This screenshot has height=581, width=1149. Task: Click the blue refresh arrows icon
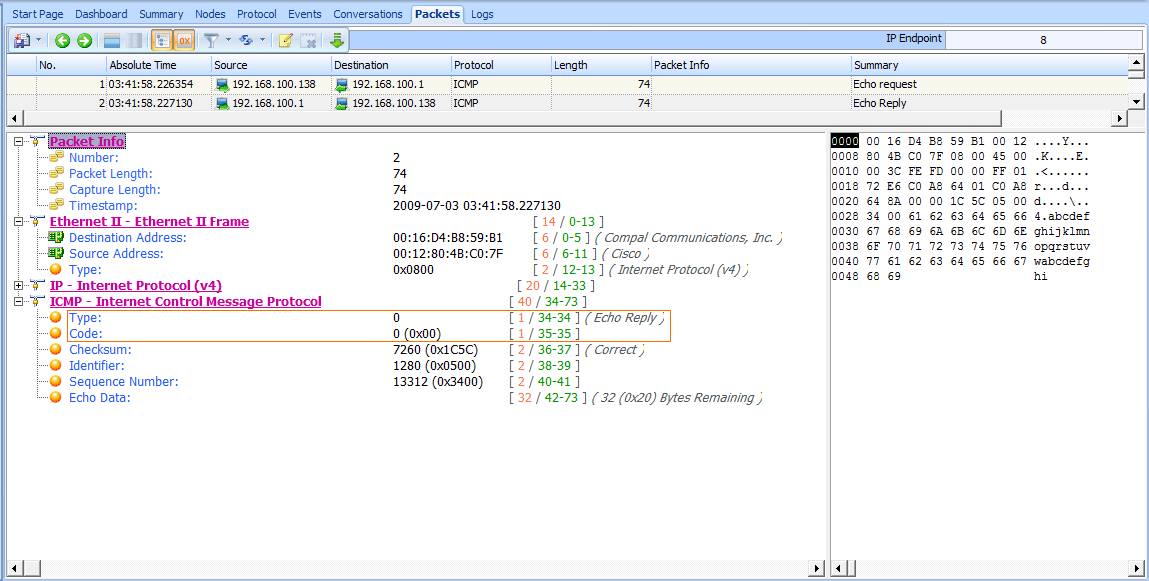245,40
